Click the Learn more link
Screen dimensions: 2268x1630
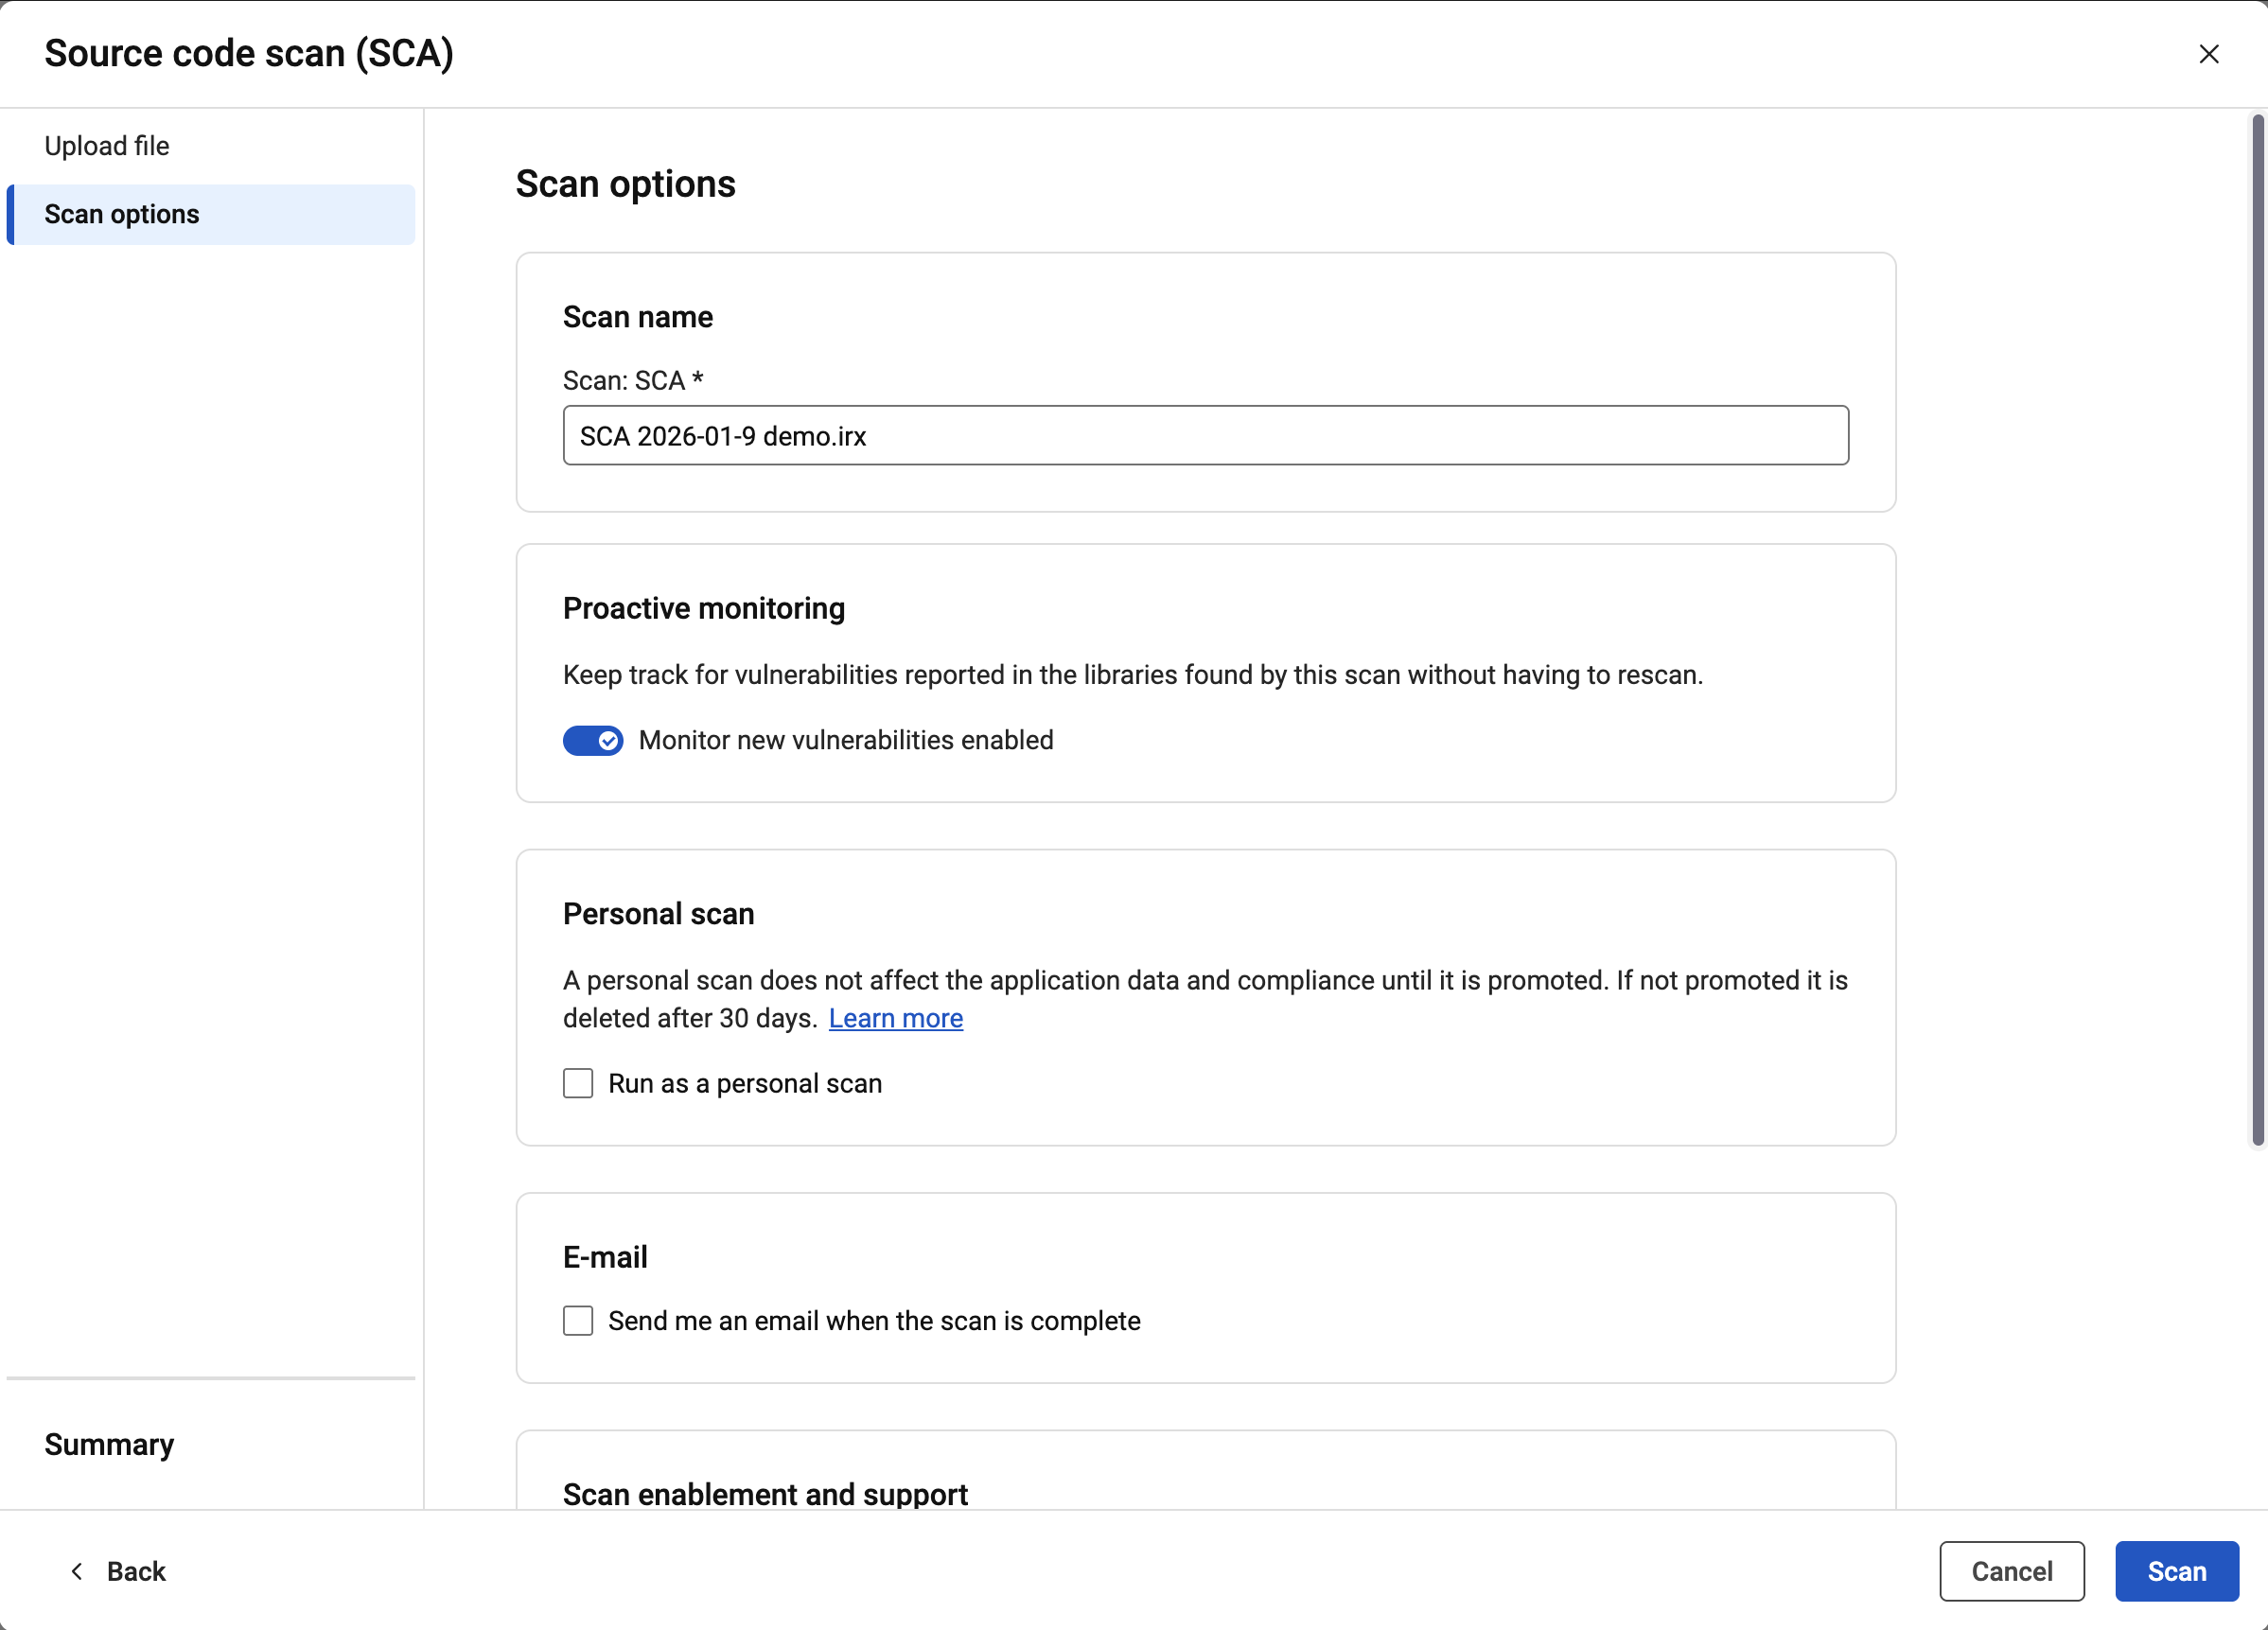point(895,1018)
